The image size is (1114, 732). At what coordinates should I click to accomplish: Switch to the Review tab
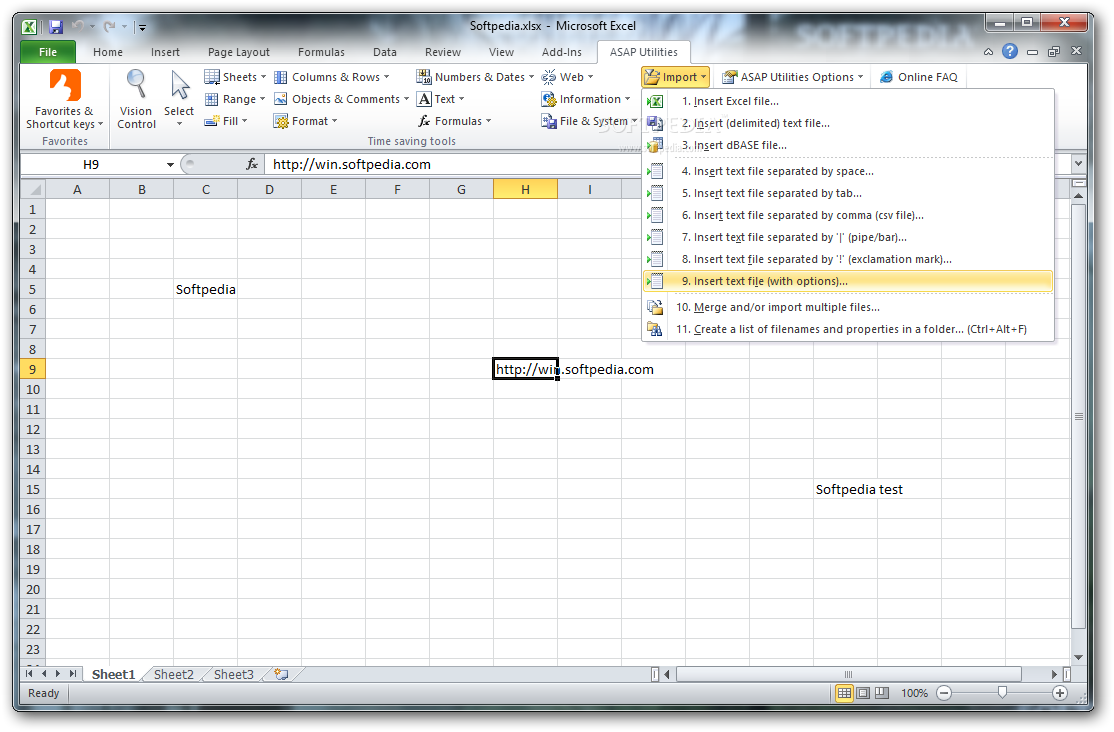tap(443, 52)
